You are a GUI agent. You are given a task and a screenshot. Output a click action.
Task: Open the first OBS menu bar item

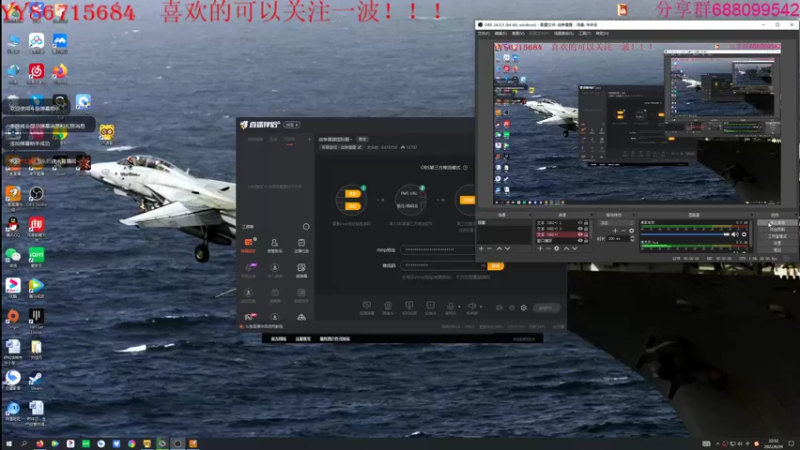[483, 33]
